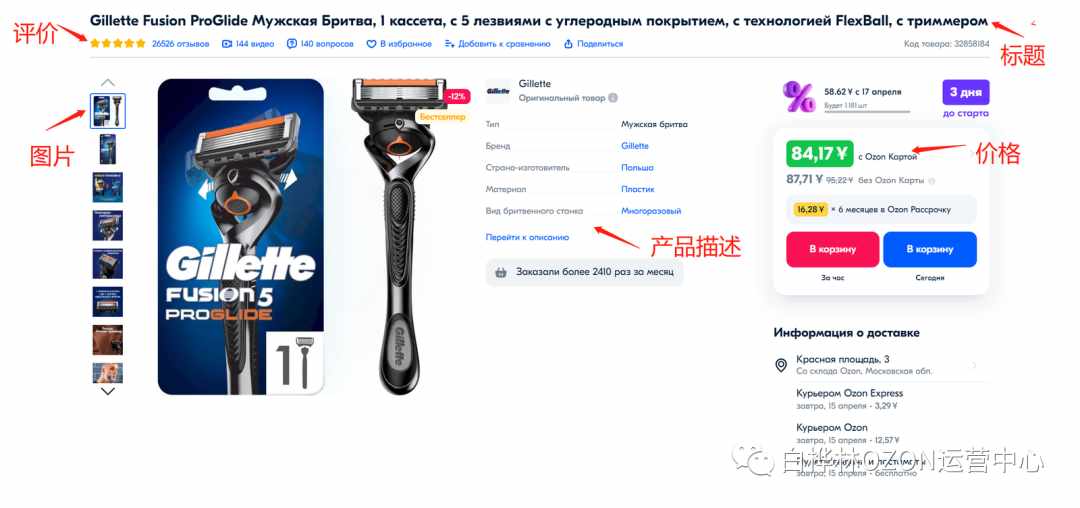
Task: Show previous thumbnails with up chevron
Action: pyautogui.click(x=107, y=82)
